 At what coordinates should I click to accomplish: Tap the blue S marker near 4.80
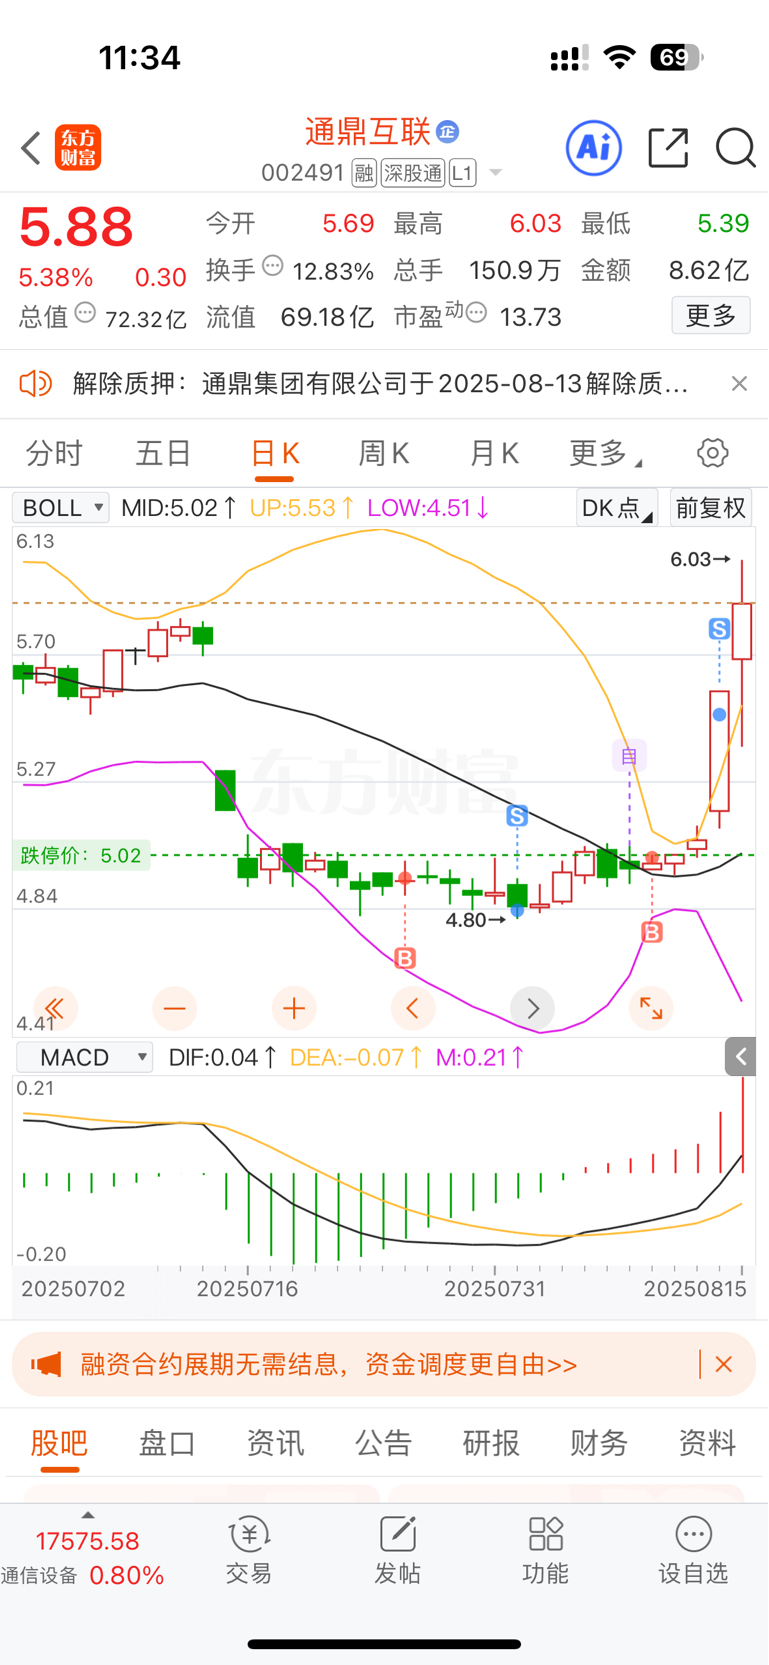tap(517, 816)
